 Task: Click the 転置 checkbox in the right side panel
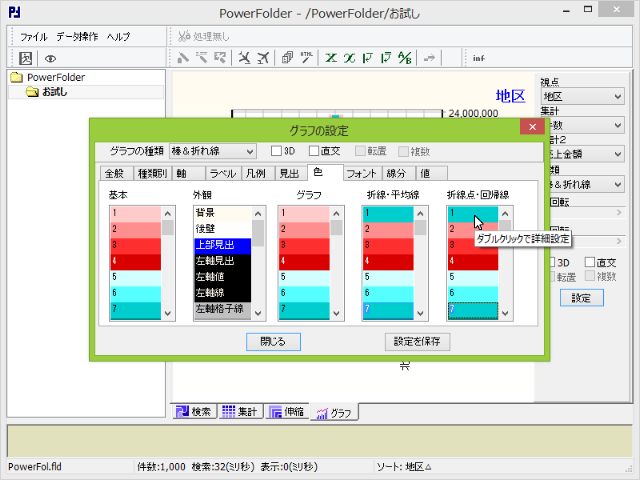(x=551, y=276)
